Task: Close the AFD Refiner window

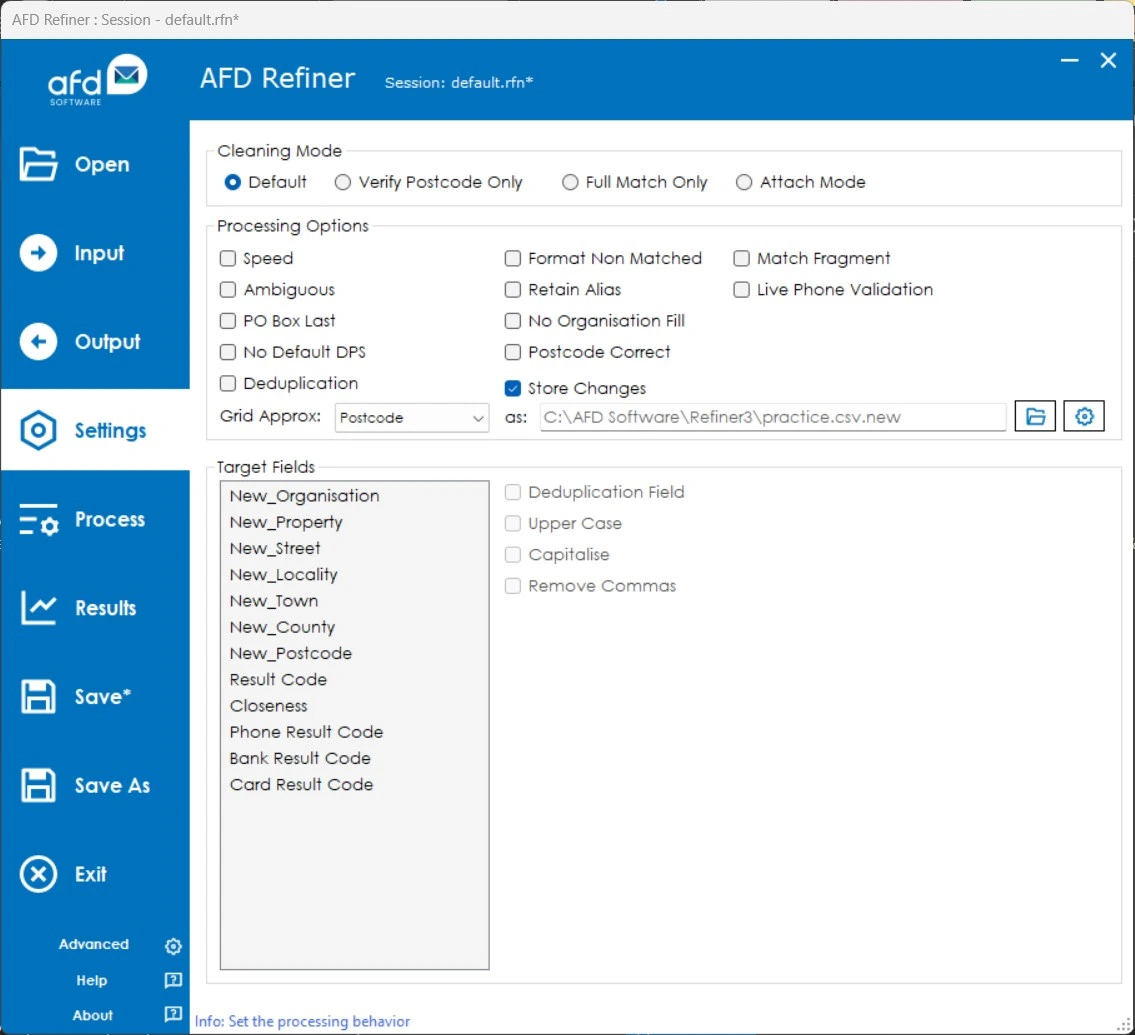Action: point(1108,61)
